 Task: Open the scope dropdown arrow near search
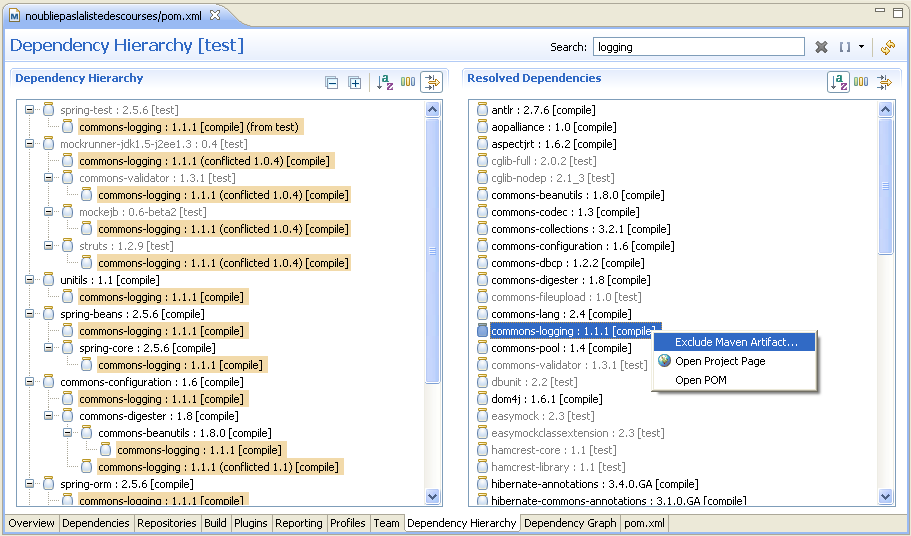(861, 47)
